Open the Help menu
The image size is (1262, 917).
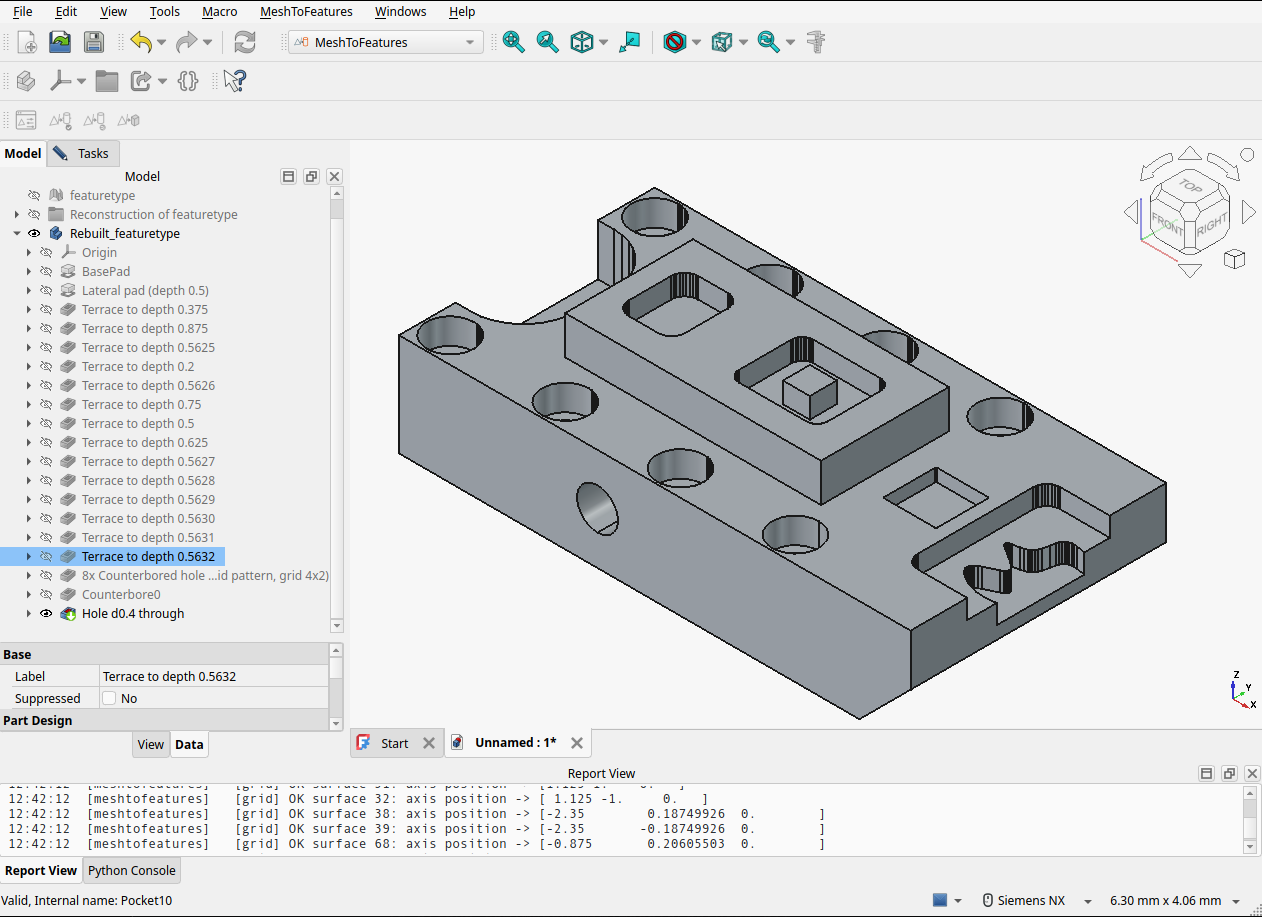pyautogui.click(x=462, y=11)
